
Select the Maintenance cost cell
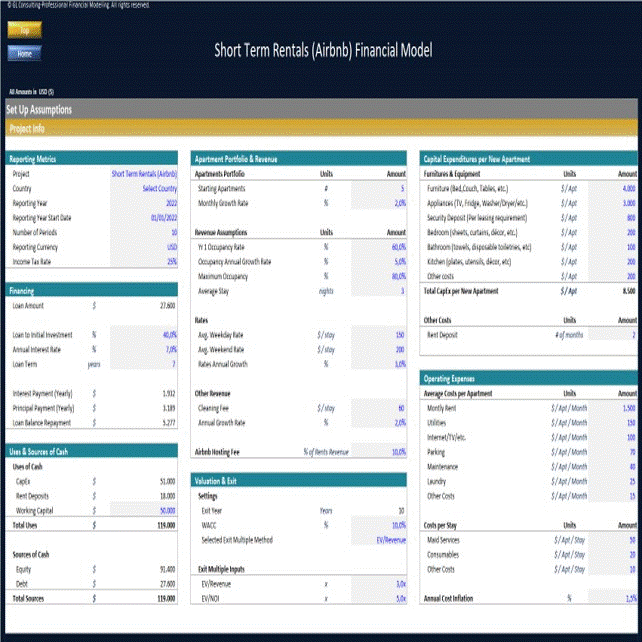[613, 467]
